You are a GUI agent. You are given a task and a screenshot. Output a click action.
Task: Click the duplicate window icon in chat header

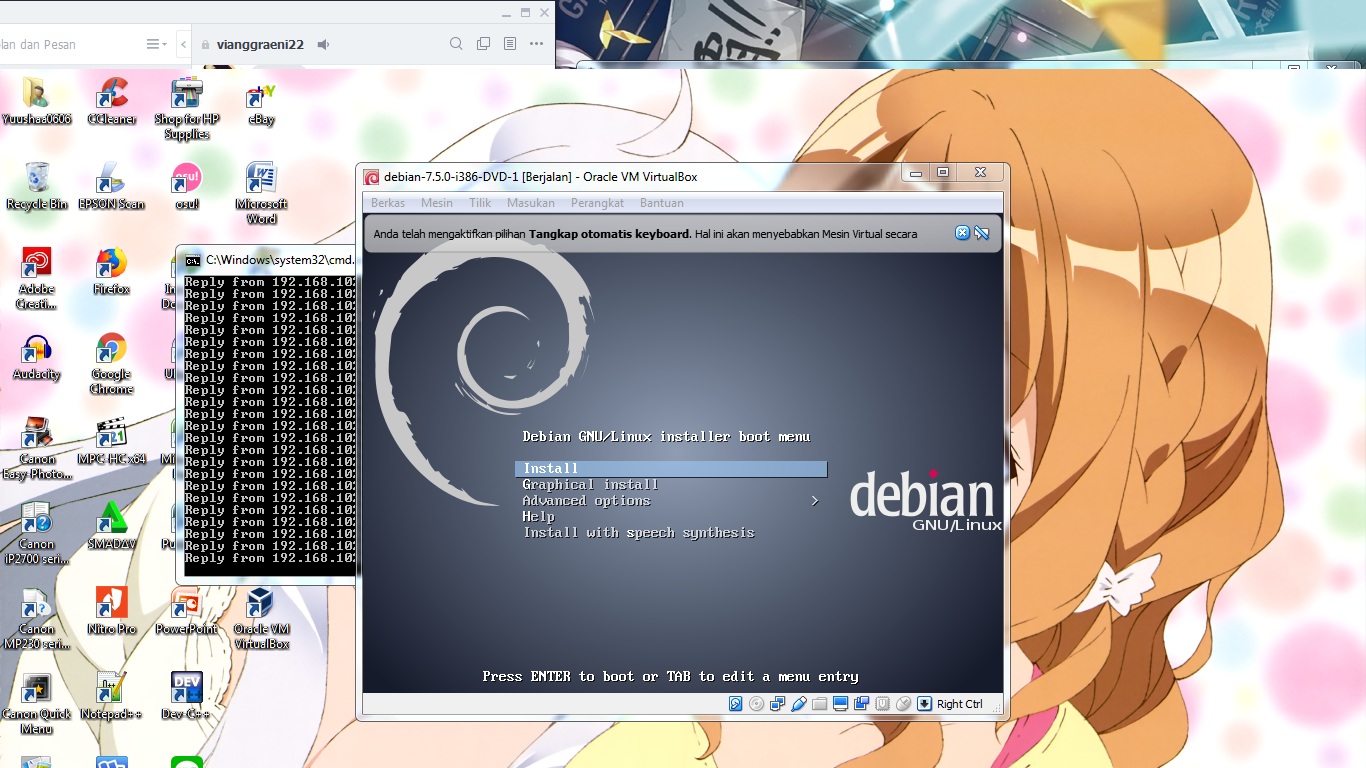coord(483,44)
